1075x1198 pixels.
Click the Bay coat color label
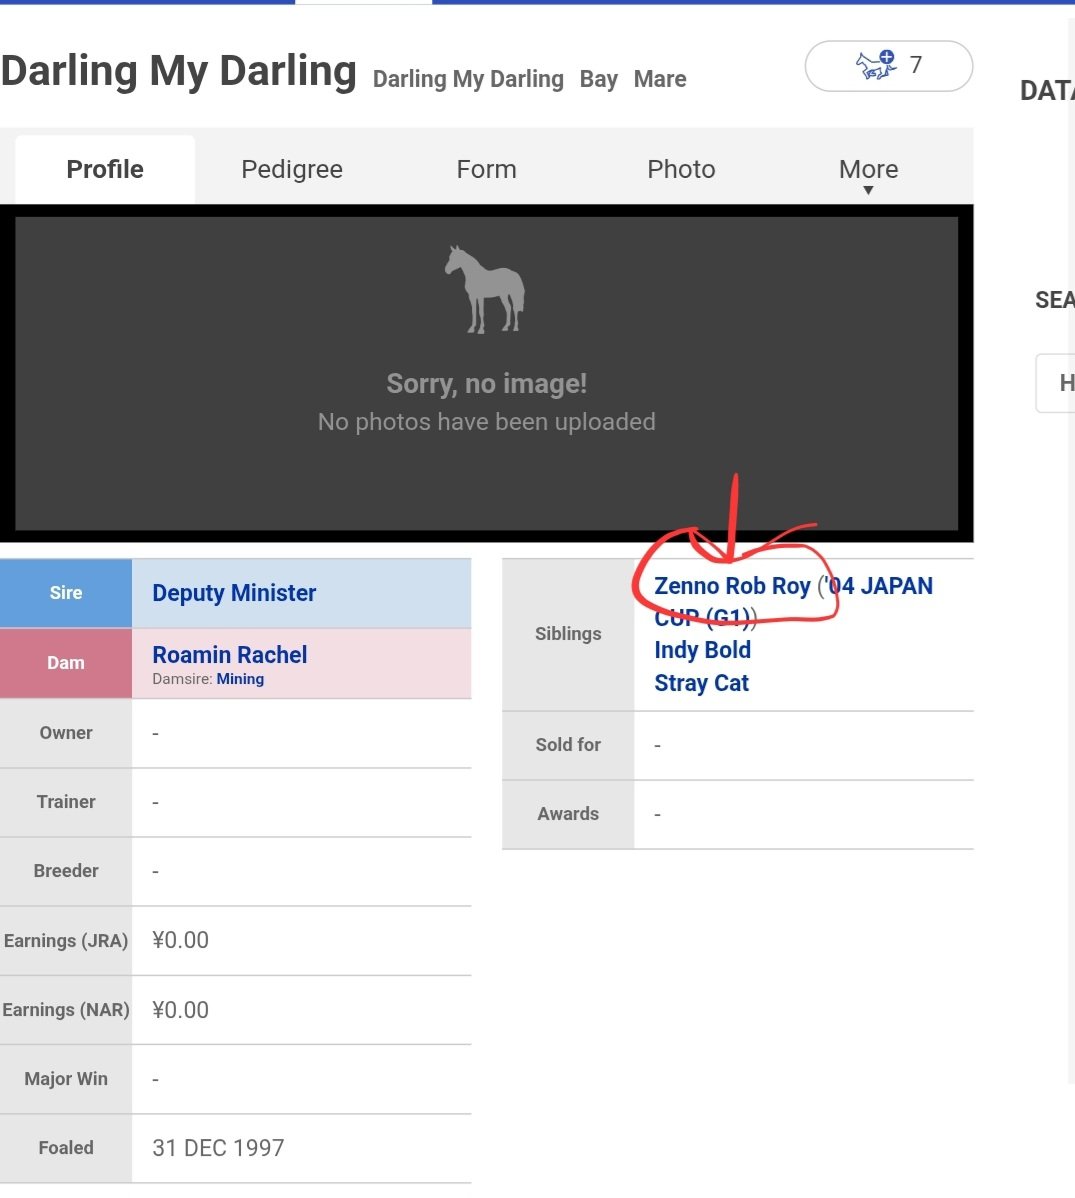[598, 79]
